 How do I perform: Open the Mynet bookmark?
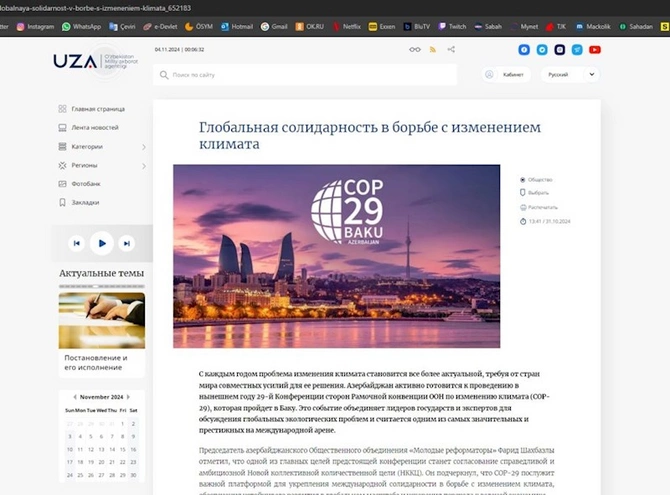(524, 27)
